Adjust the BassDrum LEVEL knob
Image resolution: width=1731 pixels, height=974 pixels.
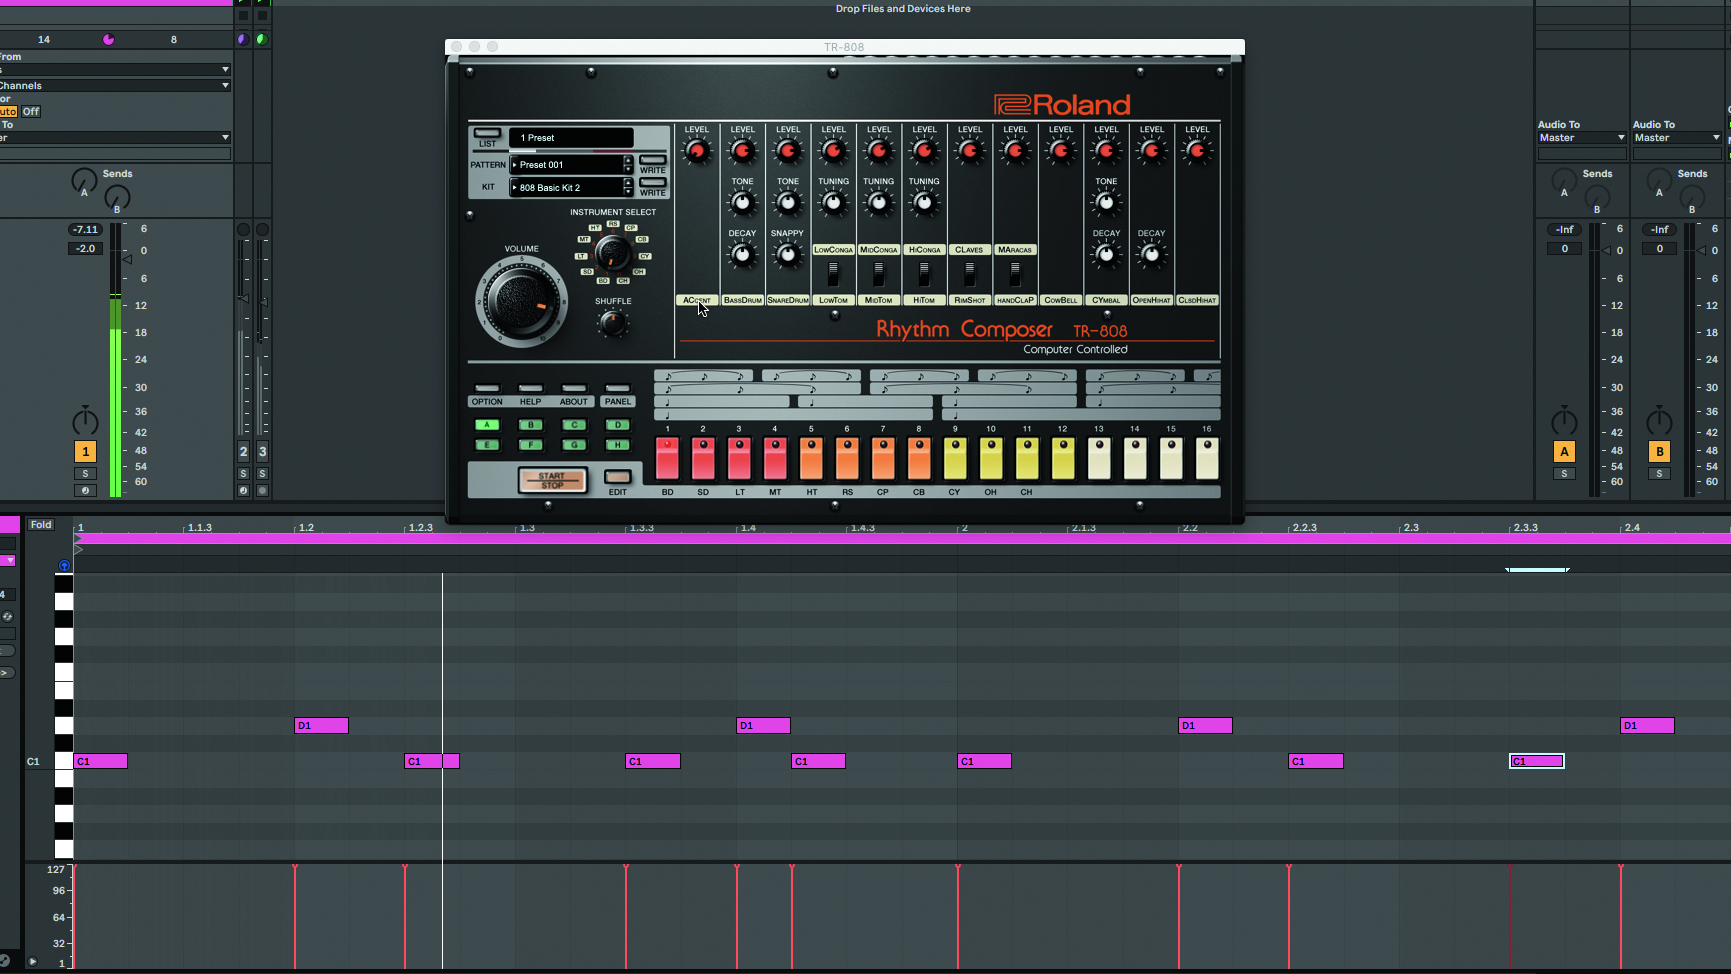pyautogui.click(x=742, y=151)
